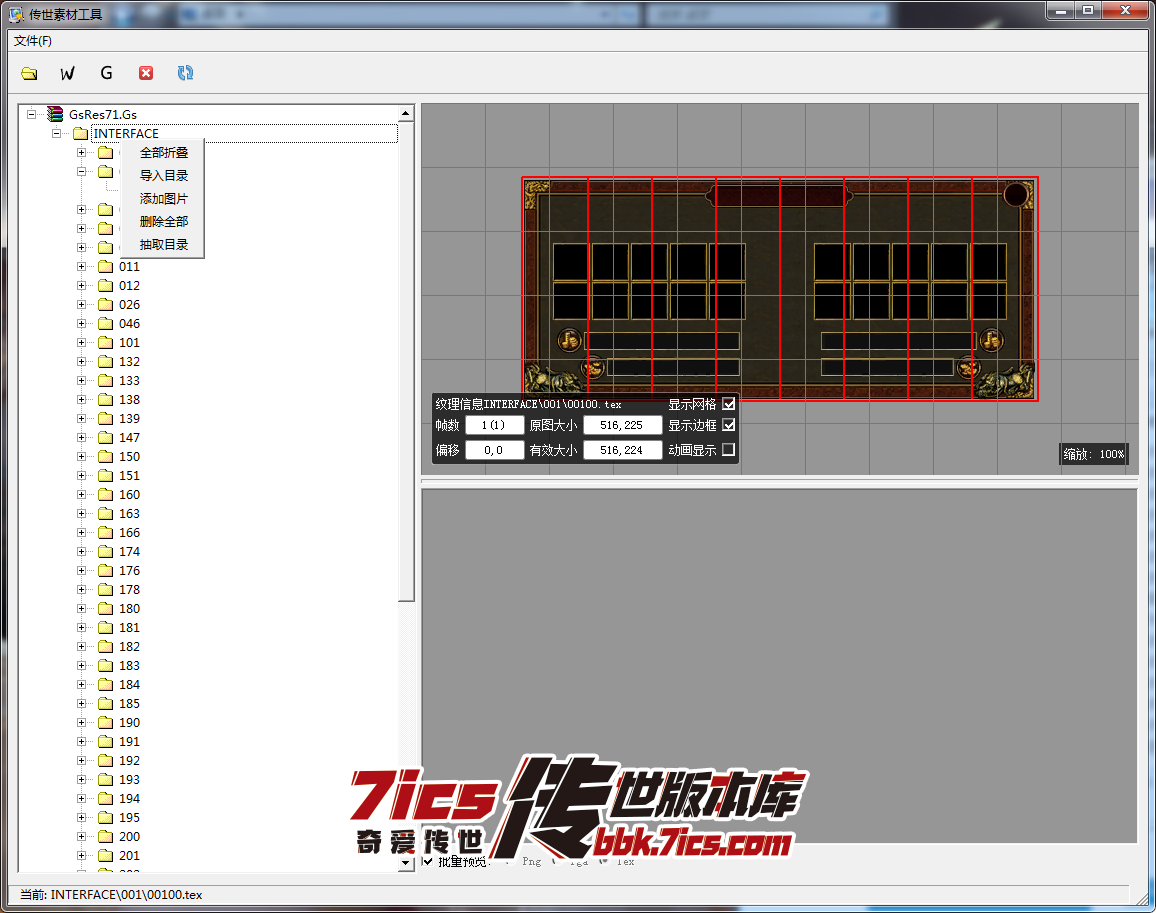1156x913 pixels.
Task: Click the blue refresh toolbar icon
Action: tap(185, 73)
